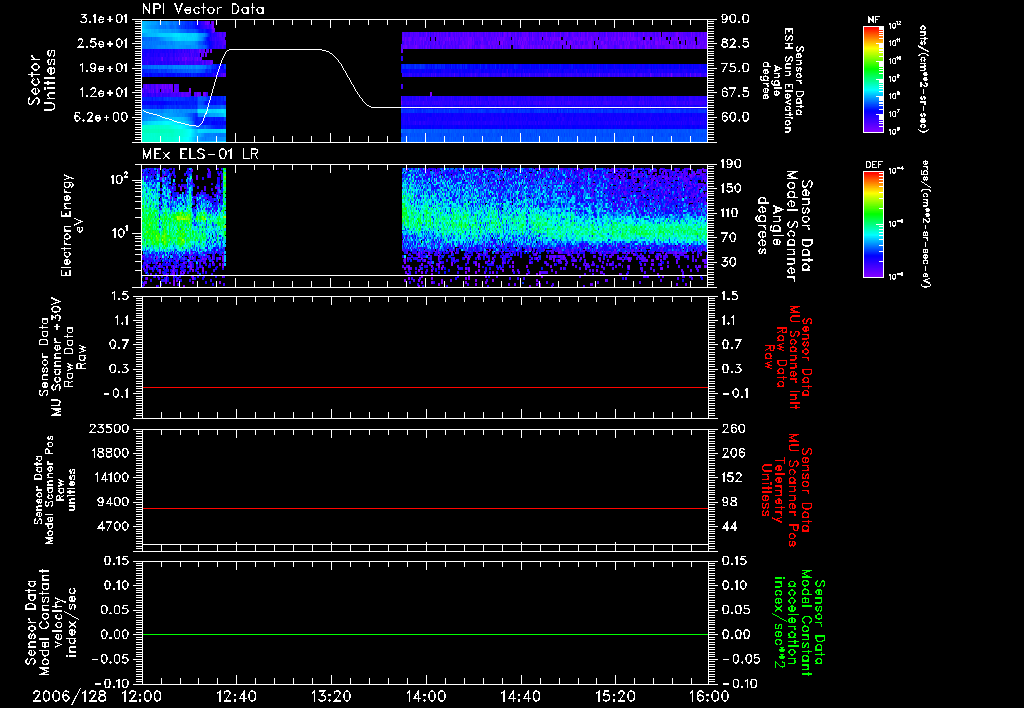The image size is (1024, 708).
Task: Click the '4700' scanner position tick
Action: point(114,526)
